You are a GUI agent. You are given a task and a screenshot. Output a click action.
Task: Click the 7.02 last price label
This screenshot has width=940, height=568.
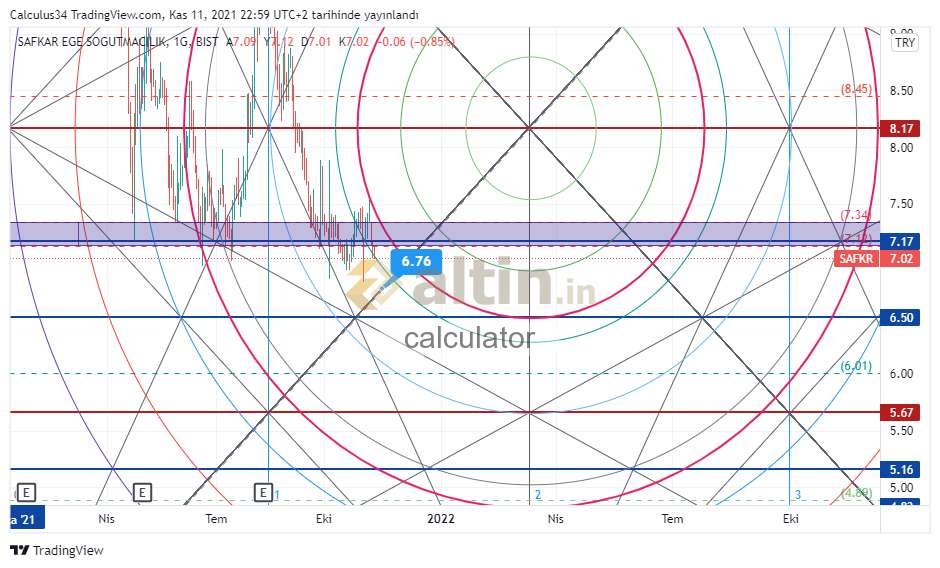tap(900, 259)
